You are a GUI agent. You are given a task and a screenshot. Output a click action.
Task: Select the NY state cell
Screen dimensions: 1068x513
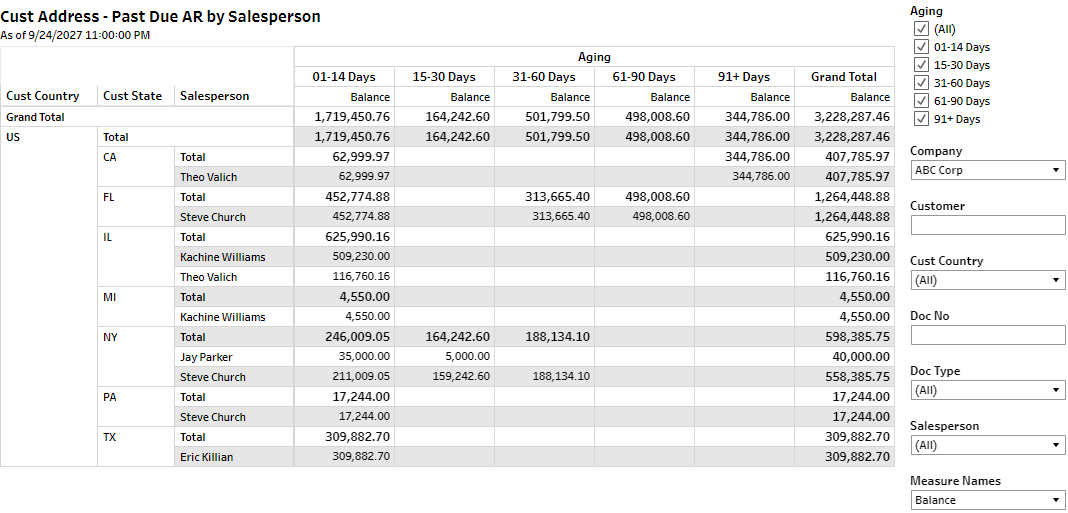click(110, 337)
